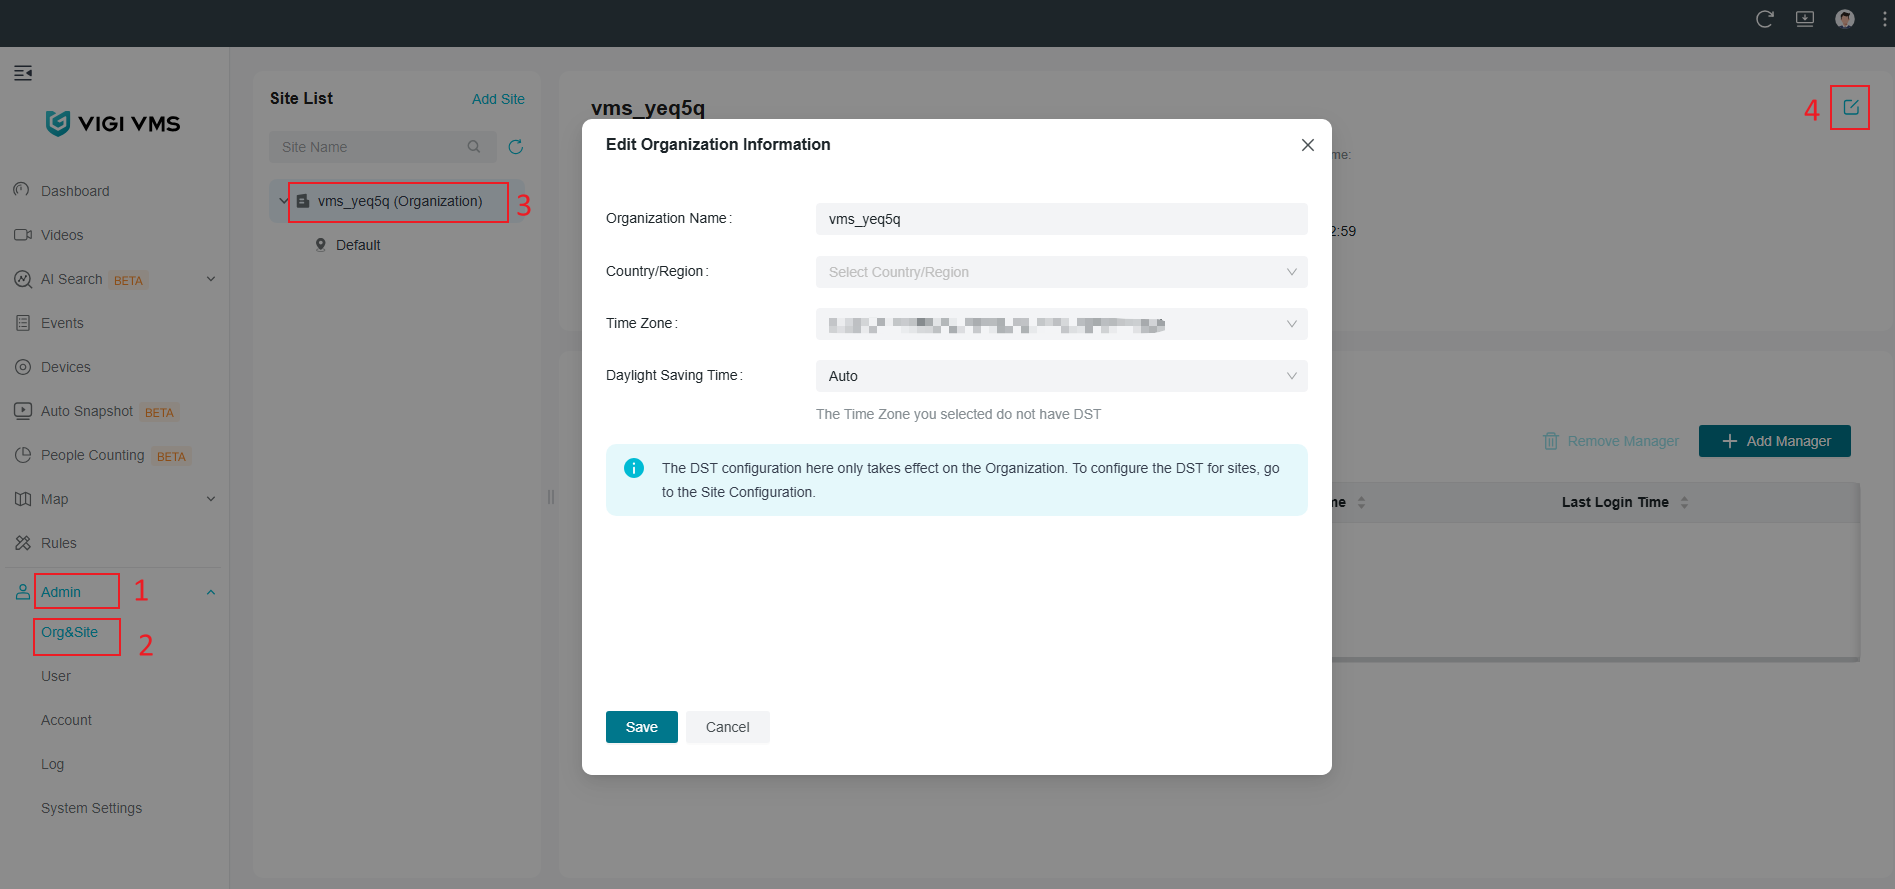
Task: Expand AI Search chevron
Action: coord(211,279)
